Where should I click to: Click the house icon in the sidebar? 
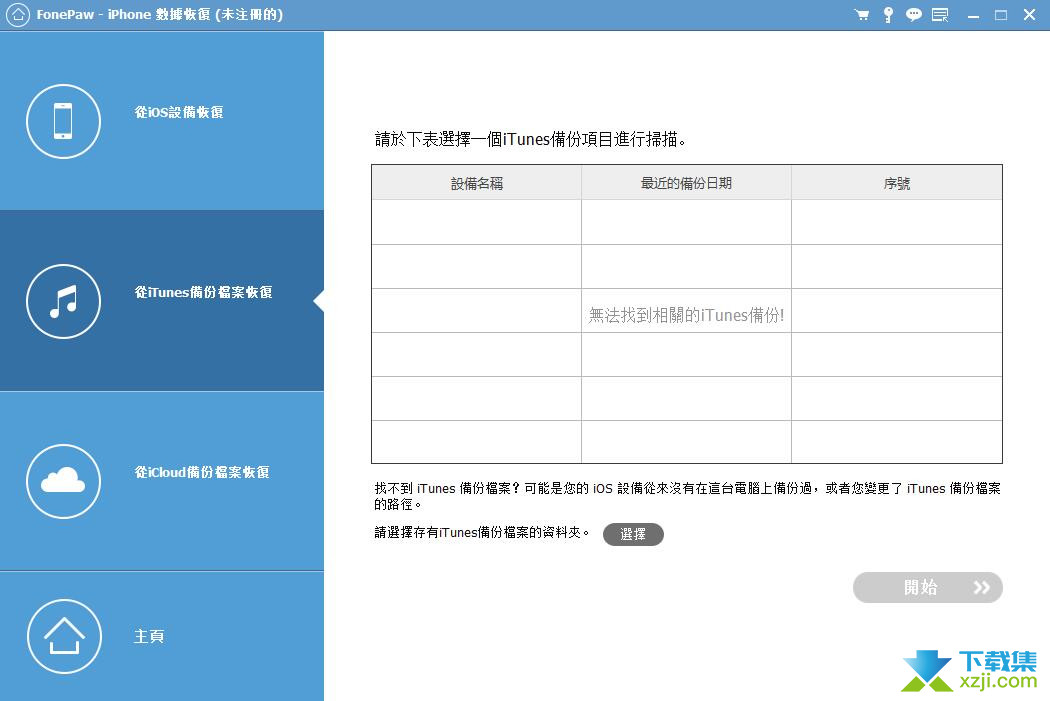[64, 636]
